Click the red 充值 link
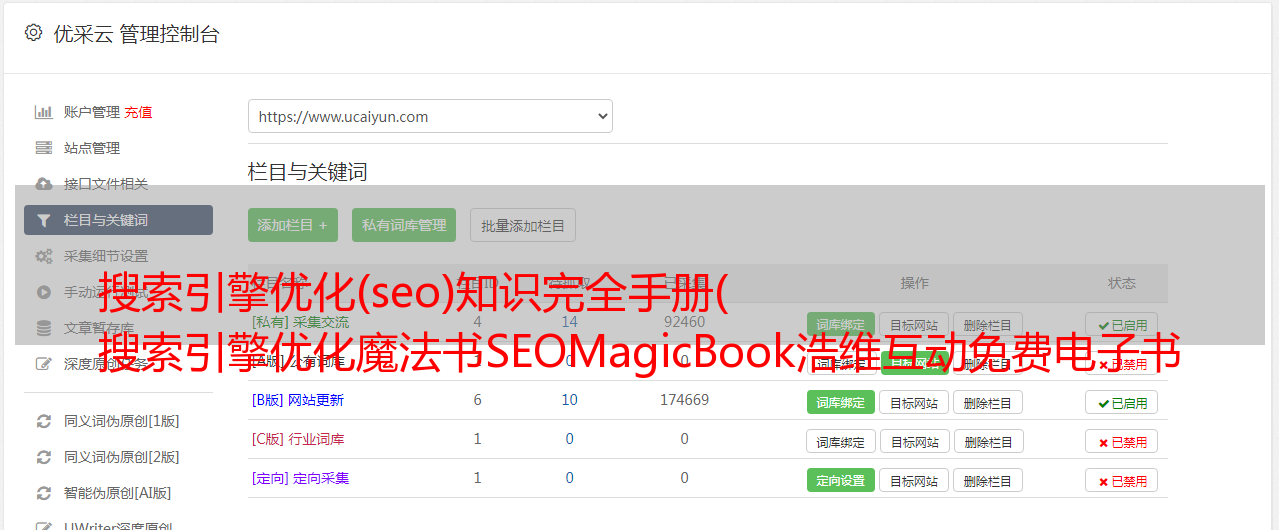Image resolution: width=1279 pixels, height=530 pixels. (x=139, y=112)
